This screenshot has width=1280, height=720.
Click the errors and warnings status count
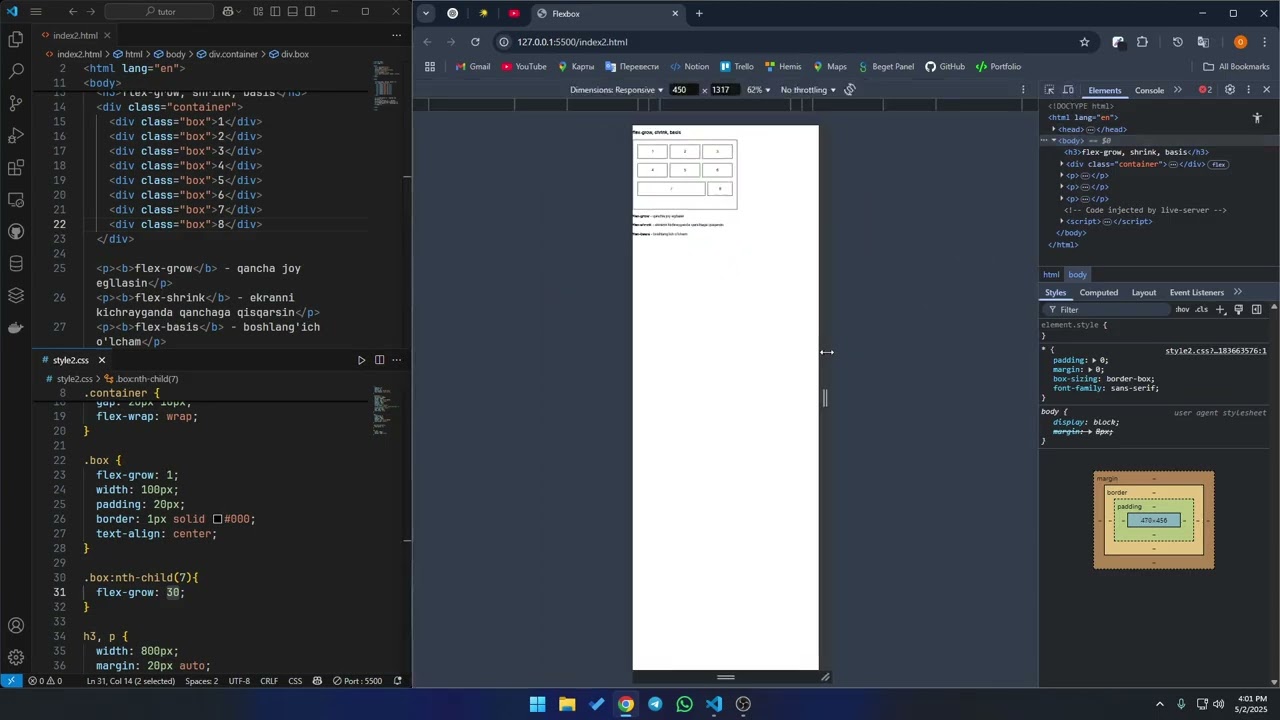45,681
